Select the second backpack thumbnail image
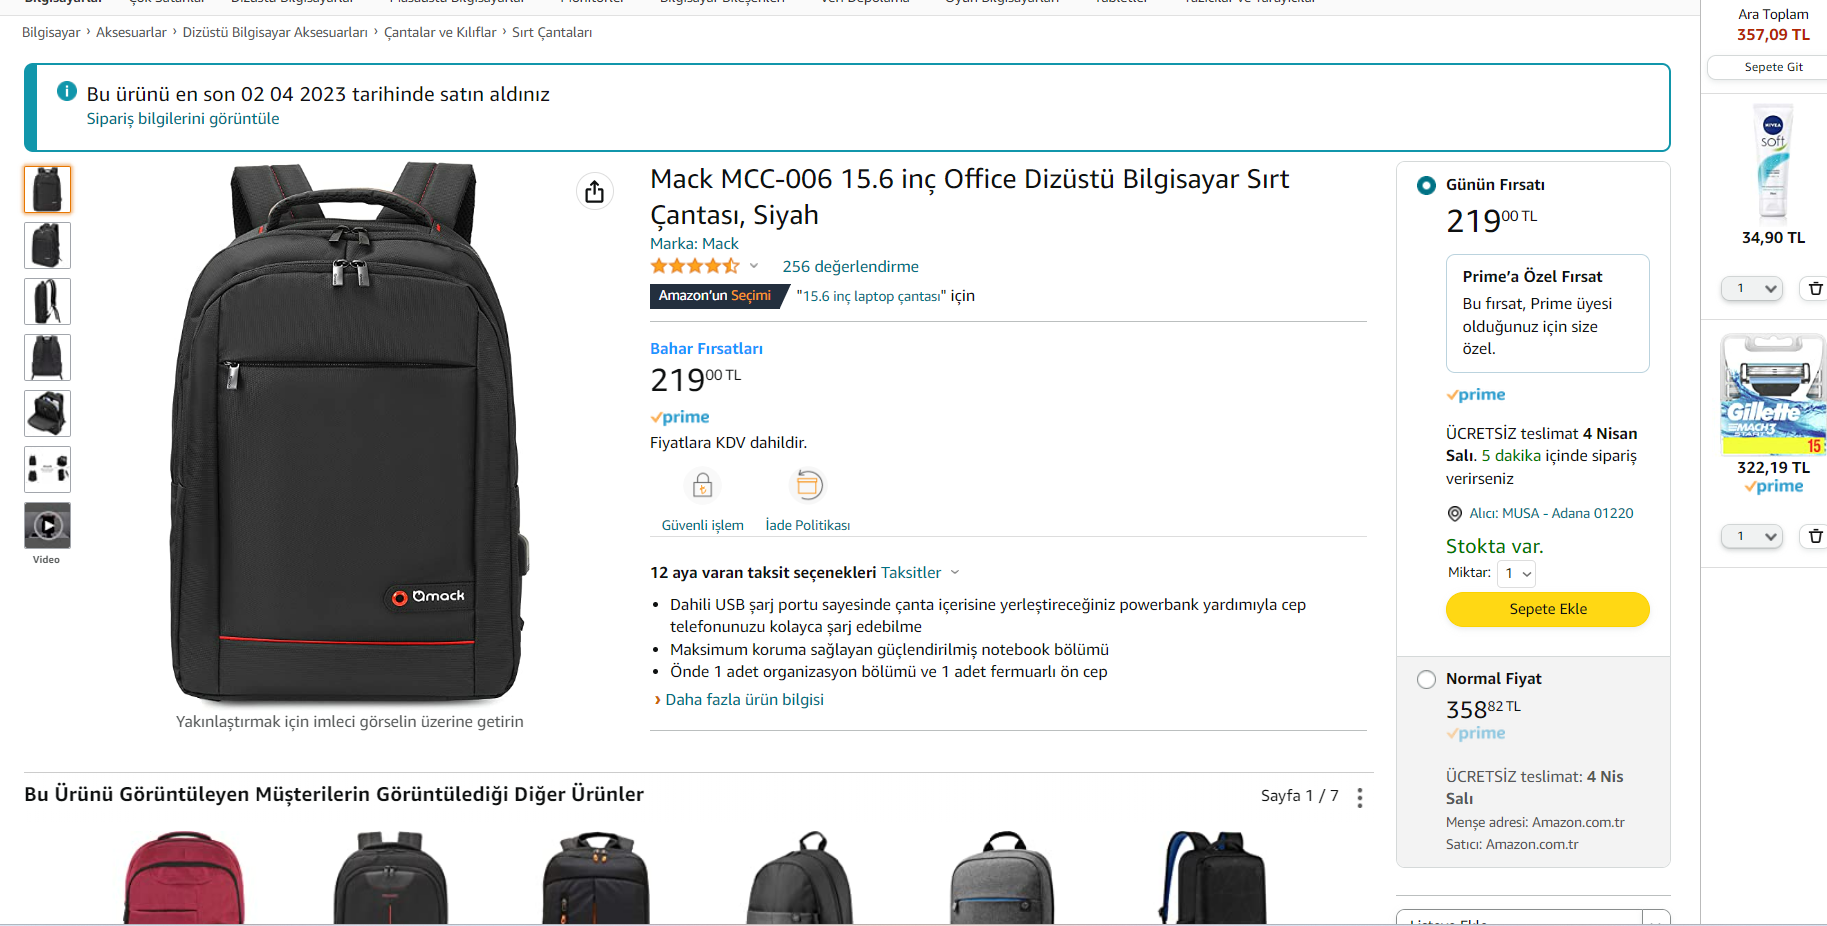 click(47, 245)
